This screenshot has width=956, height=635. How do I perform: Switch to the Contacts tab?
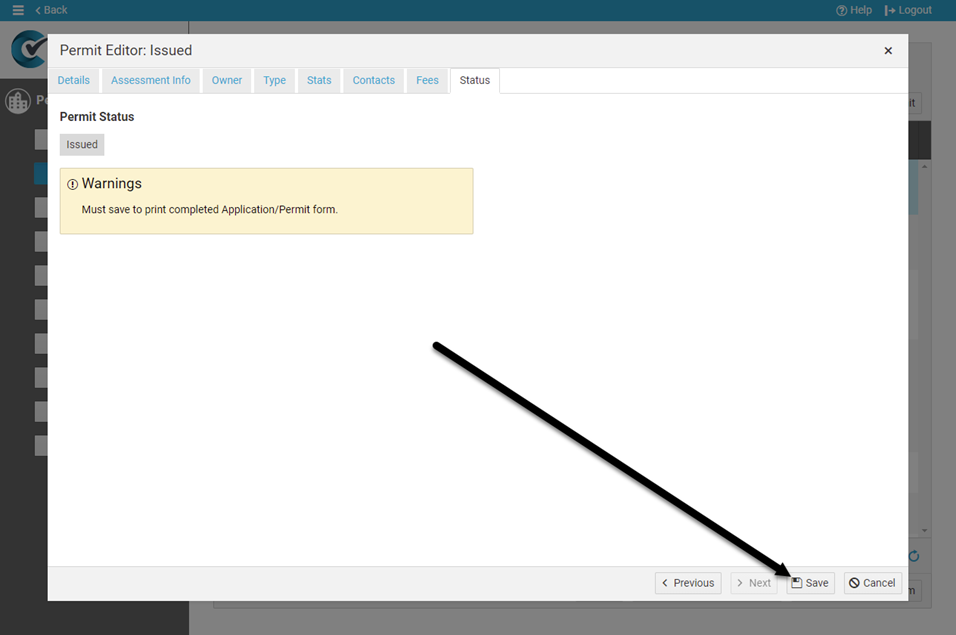pos(373,80)
